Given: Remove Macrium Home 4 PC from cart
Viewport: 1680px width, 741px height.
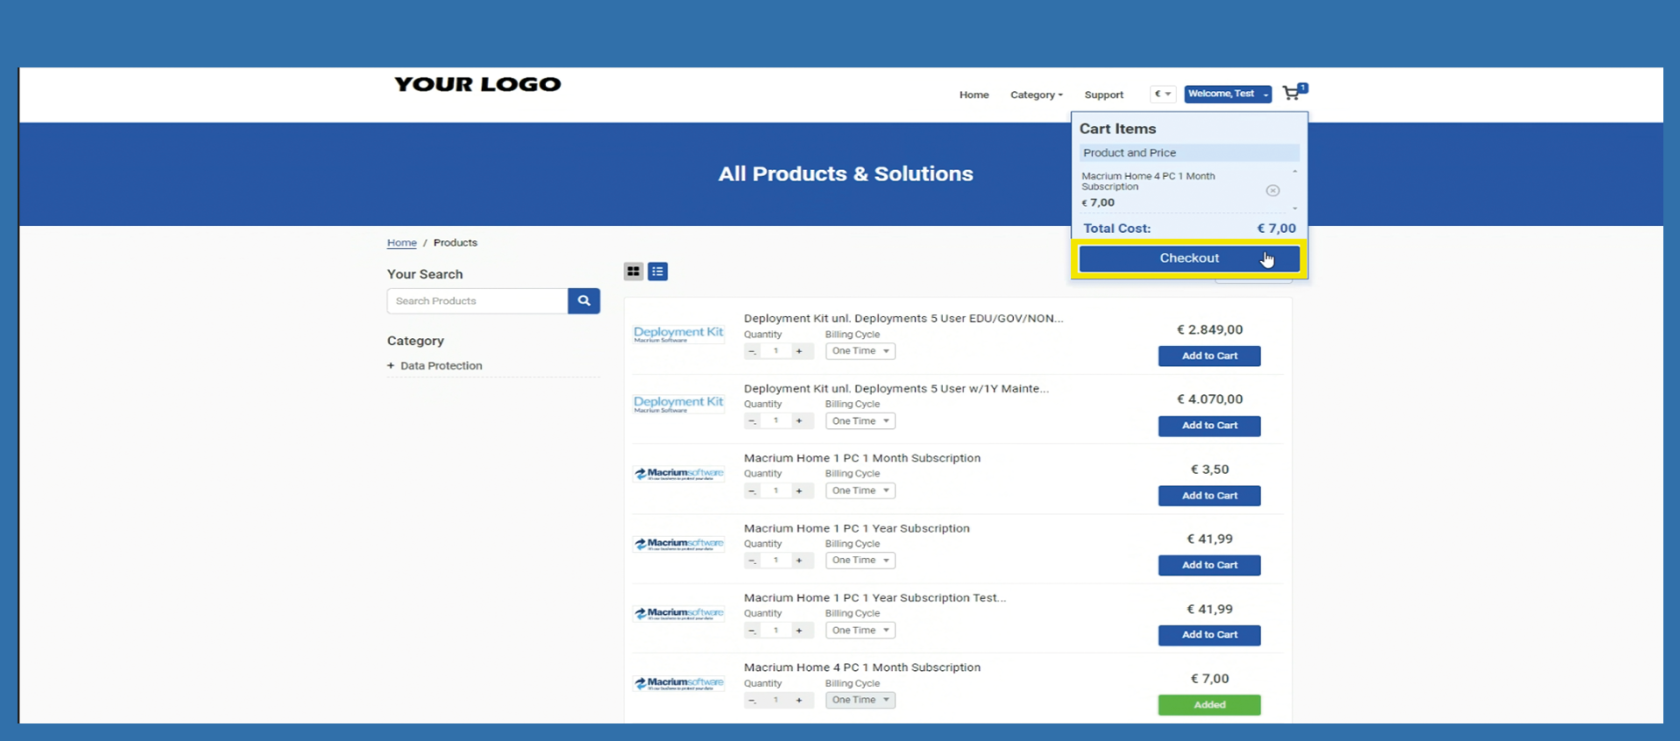Looking at the screenshot, I should pyautogui.click(x=1272, y=190).
